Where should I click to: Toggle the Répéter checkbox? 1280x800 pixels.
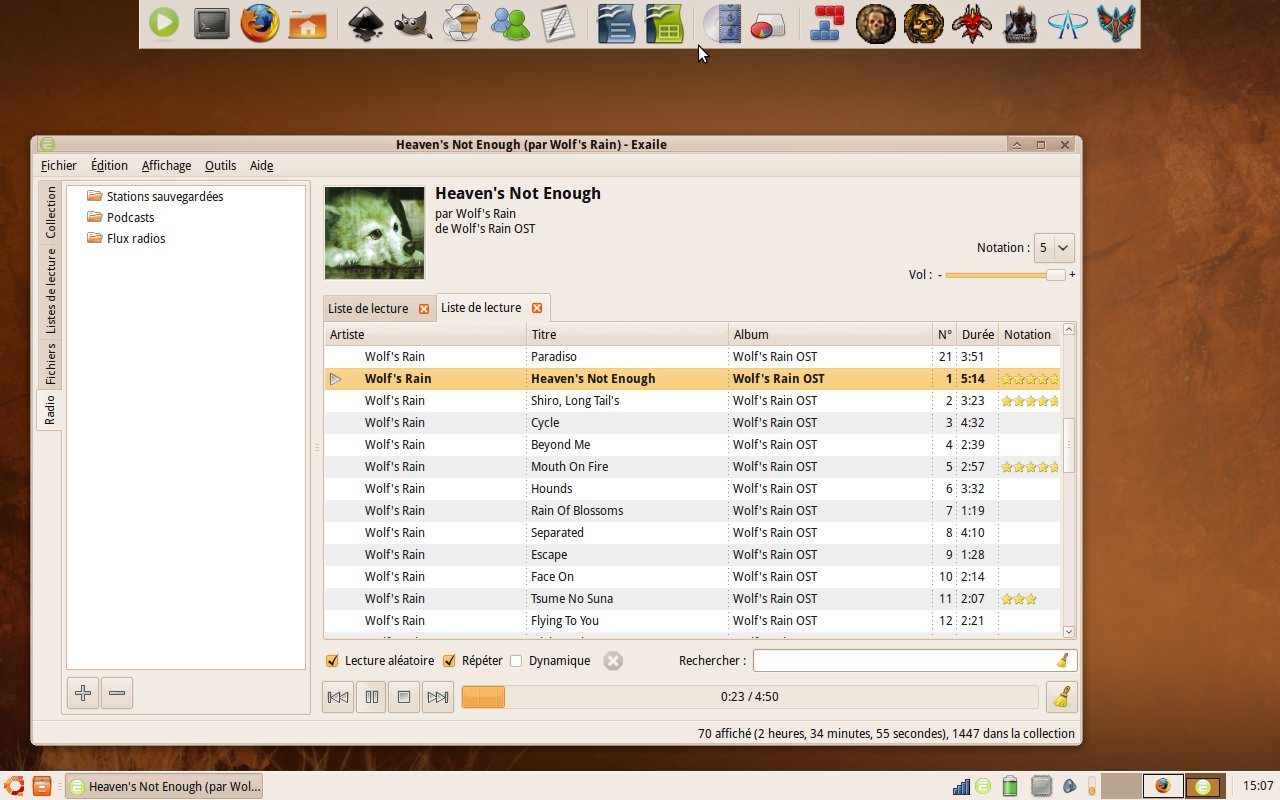click(x=449, y=660)
